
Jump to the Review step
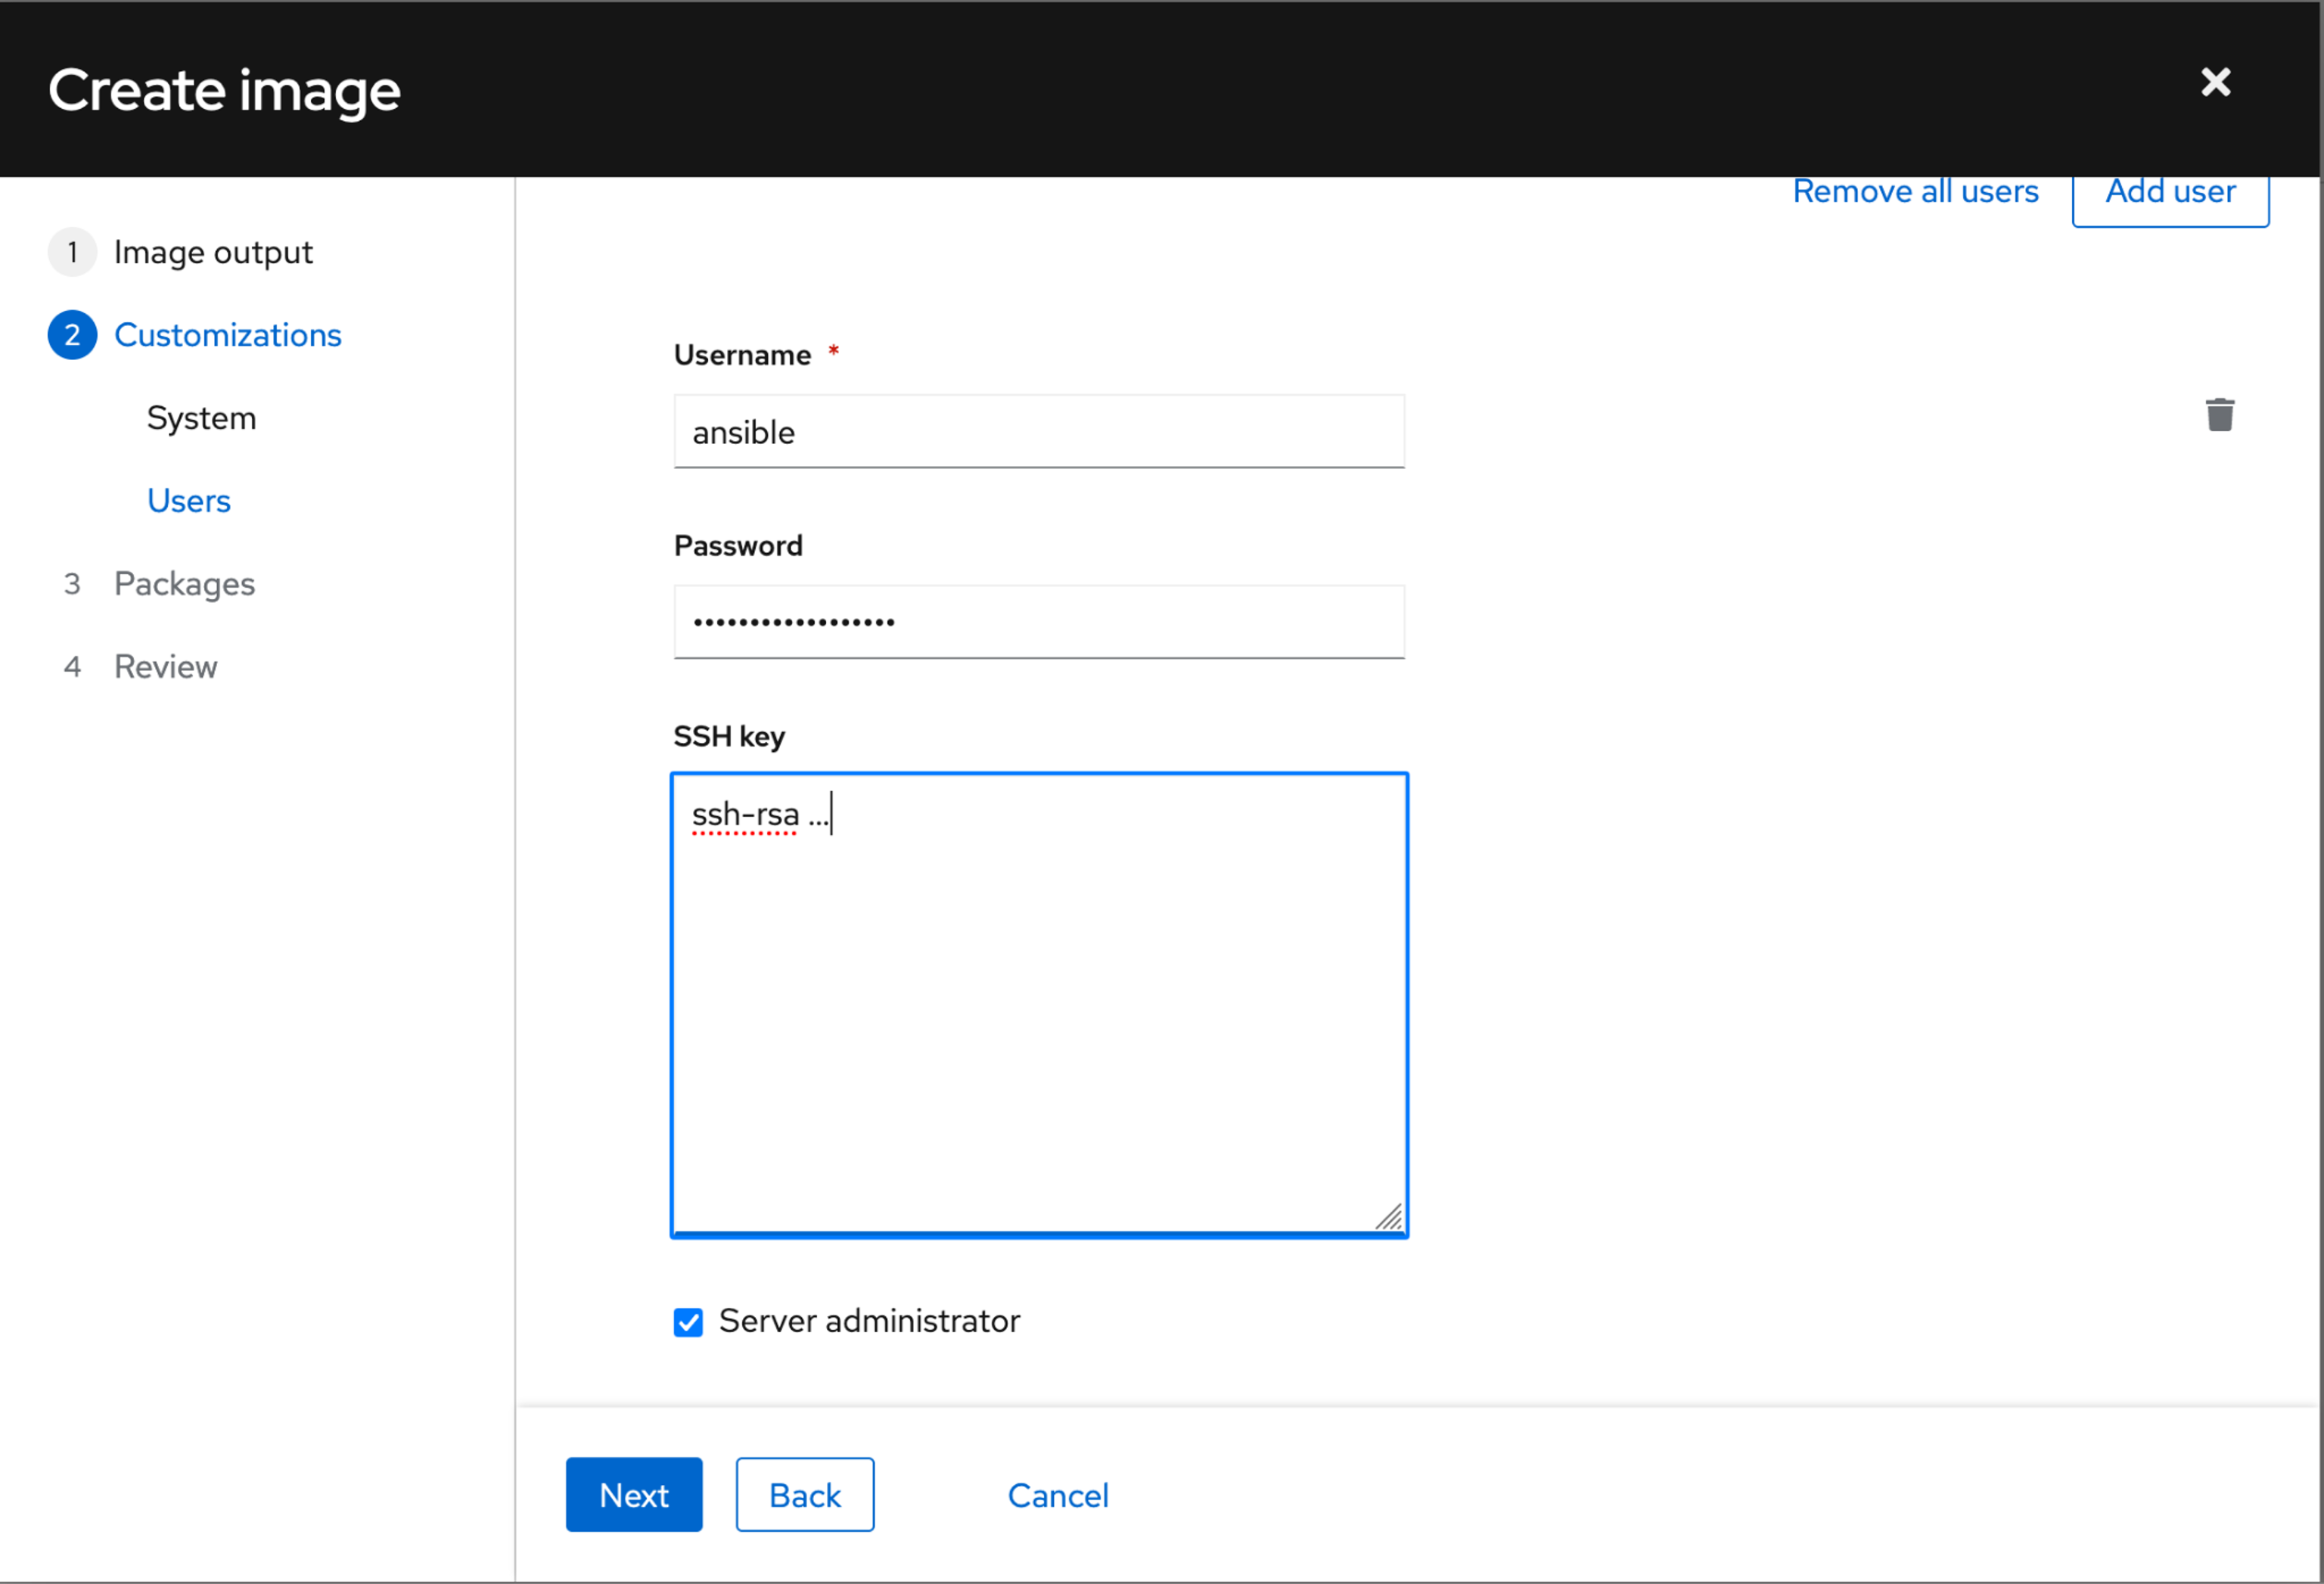(x=165, y=666)
